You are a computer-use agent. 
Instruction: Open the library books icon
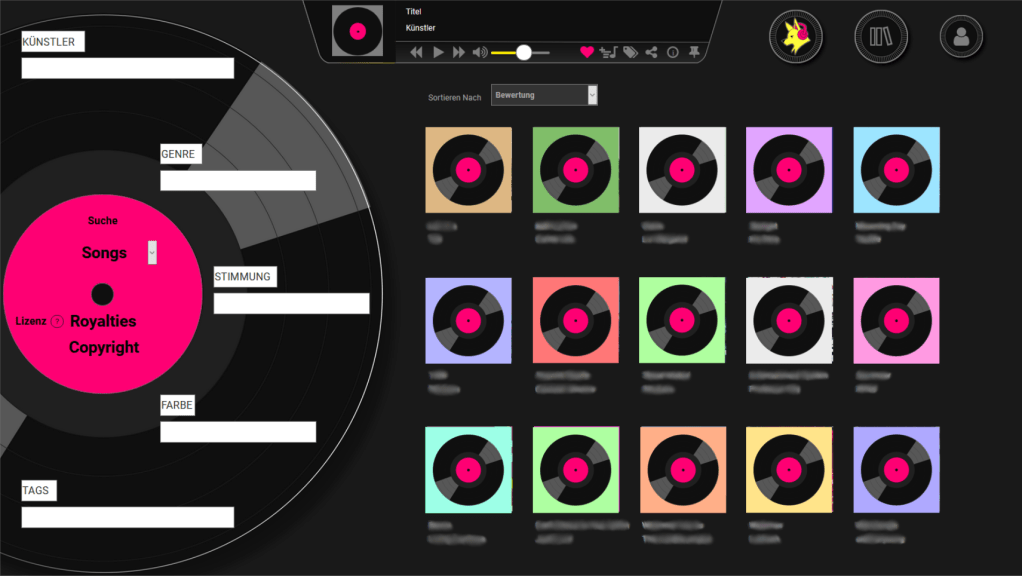(x=881, y=37)
